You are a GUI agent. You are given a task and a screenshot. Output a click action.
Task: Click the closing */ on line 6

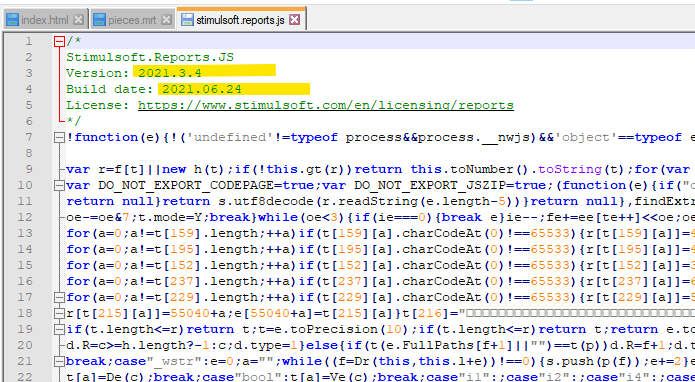pos(74,121)
